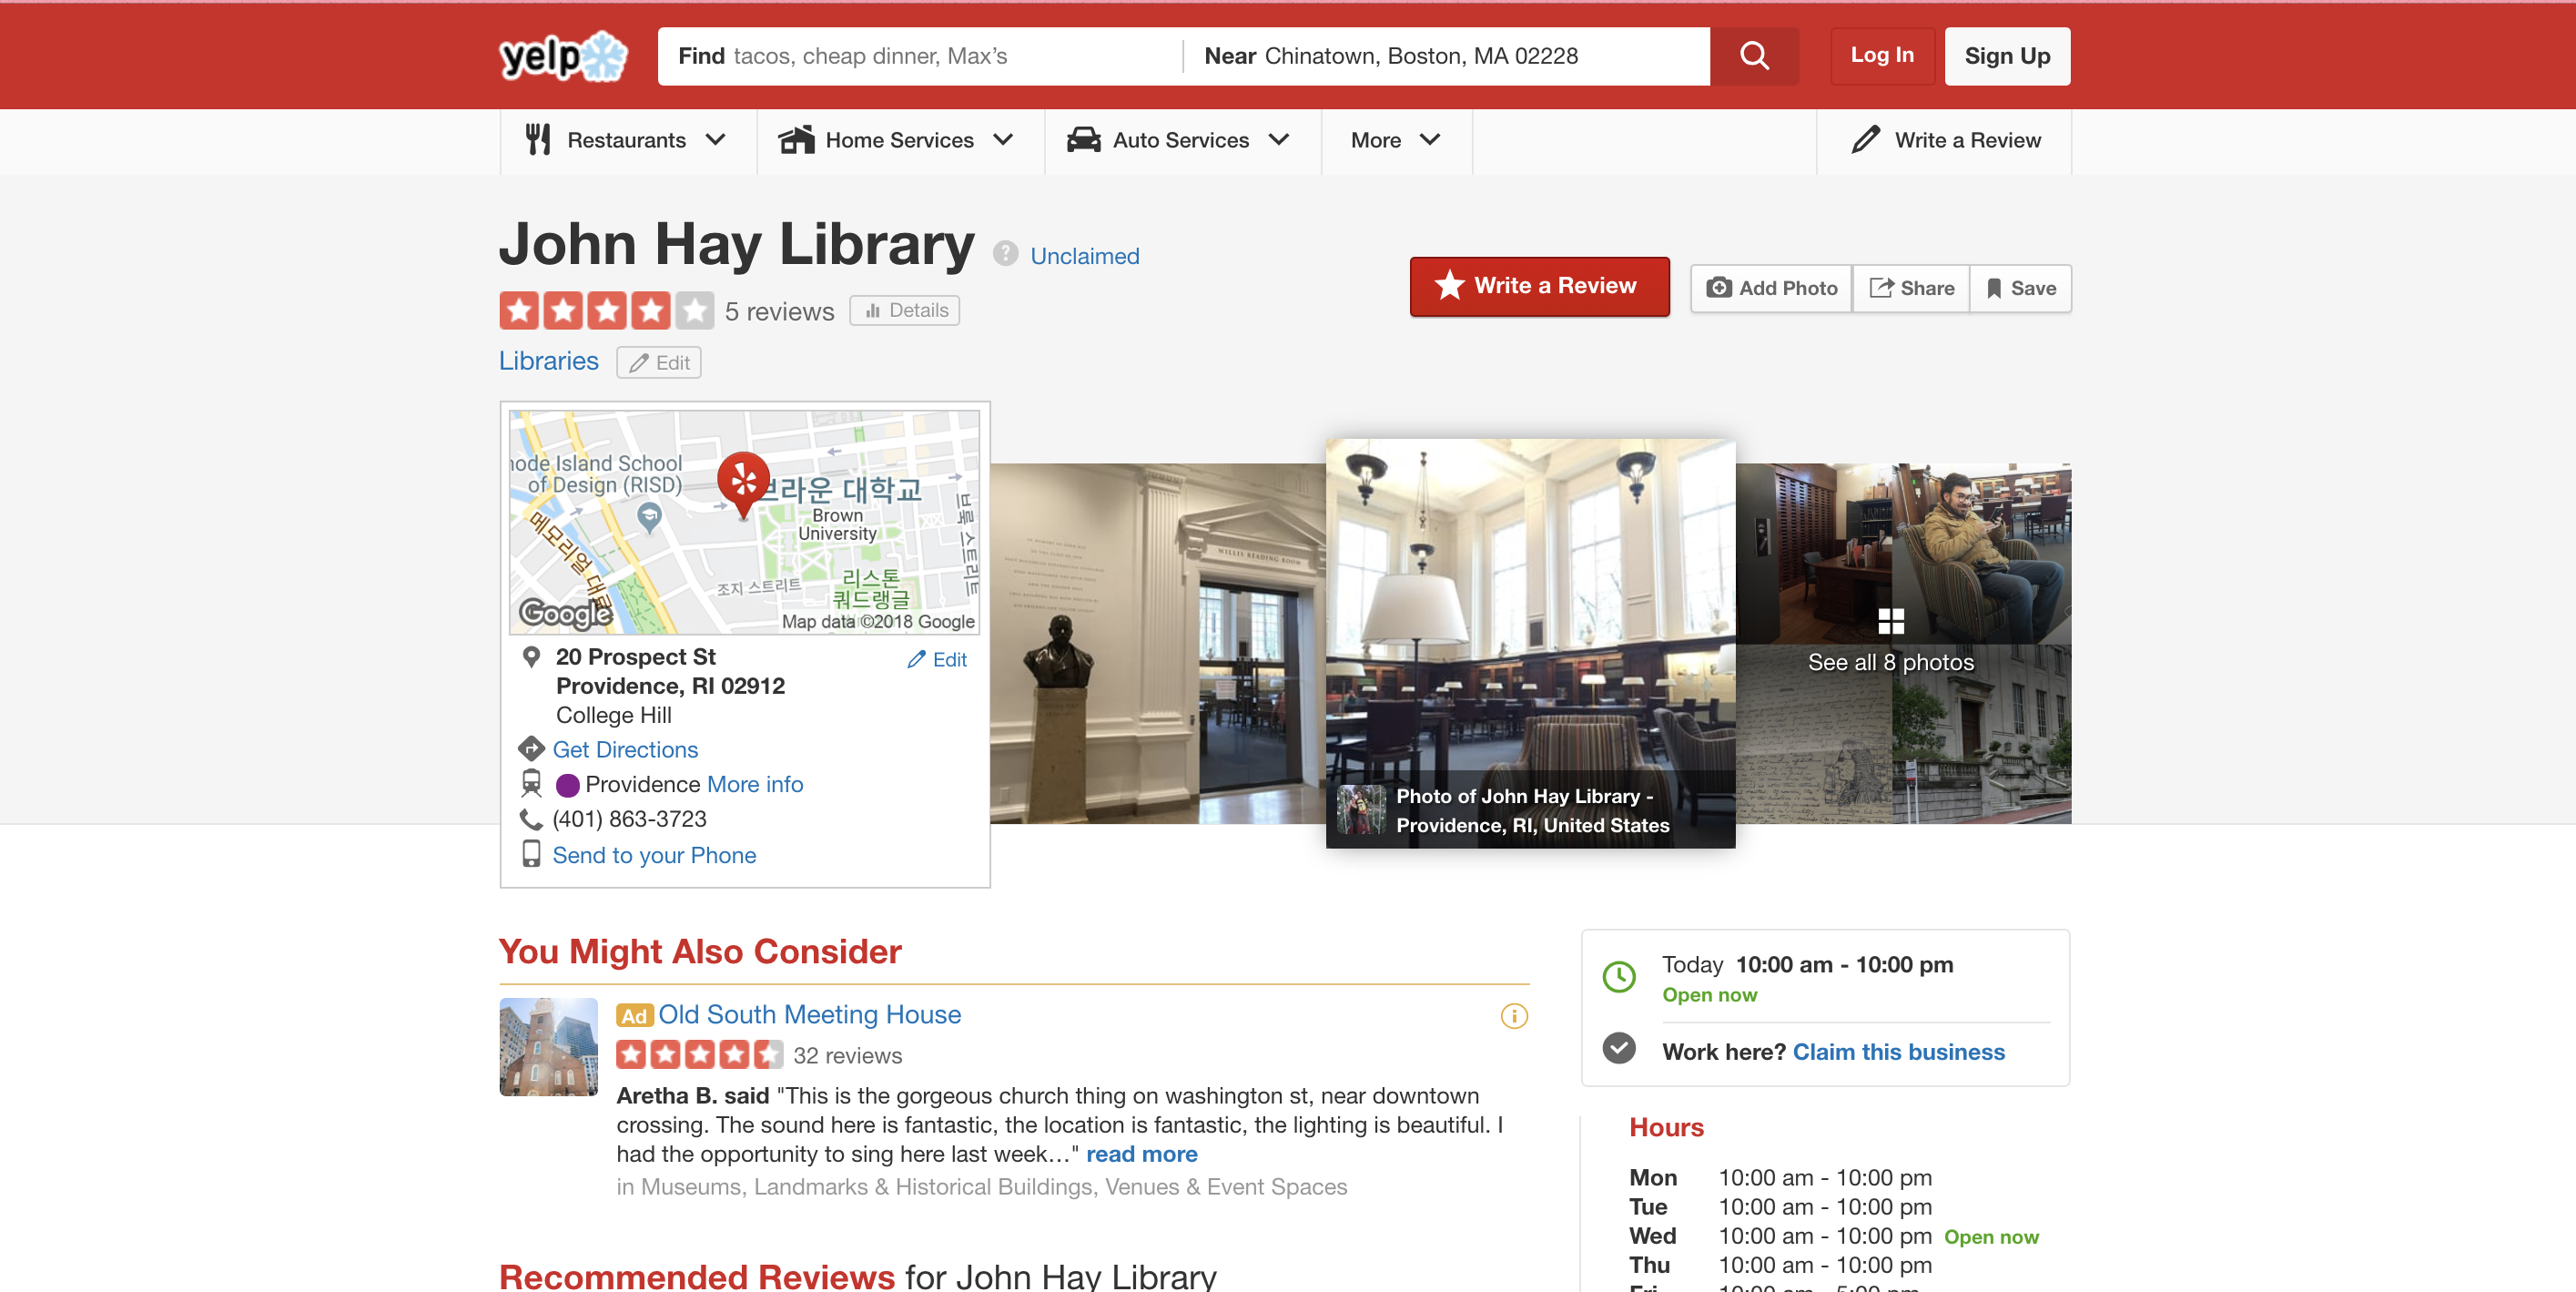Screen dimensions: 2576x1292
Task: Click the Sign Up button
Action: tap(2007, 56)
